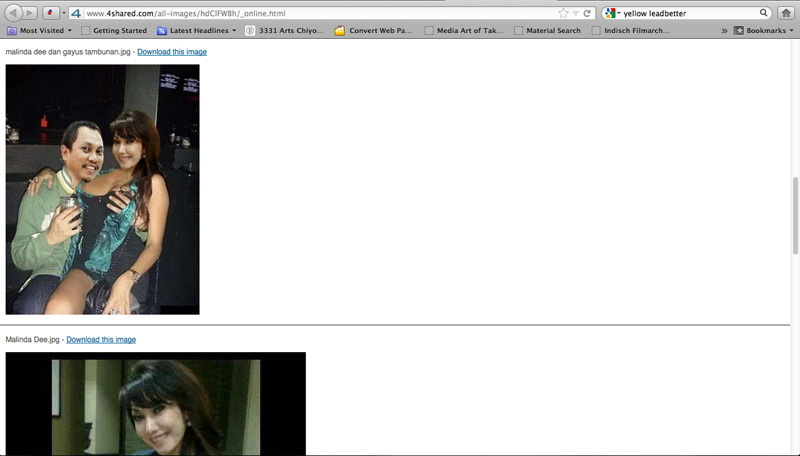Click the 'malinda dee dan gayus tambunan.jpg' filename
This screenshot has height=456, width=800.
click(68, 52)
